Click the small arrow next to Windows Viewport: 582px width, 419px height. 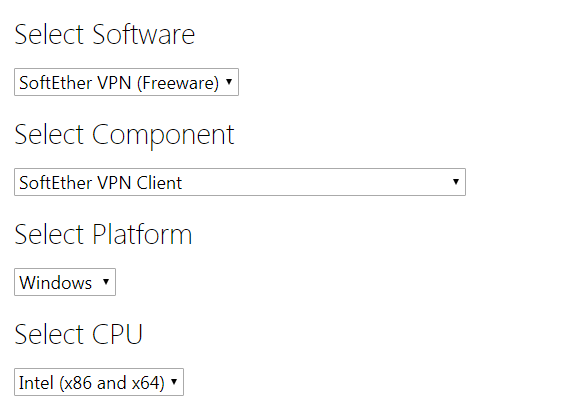click(106, 281)
